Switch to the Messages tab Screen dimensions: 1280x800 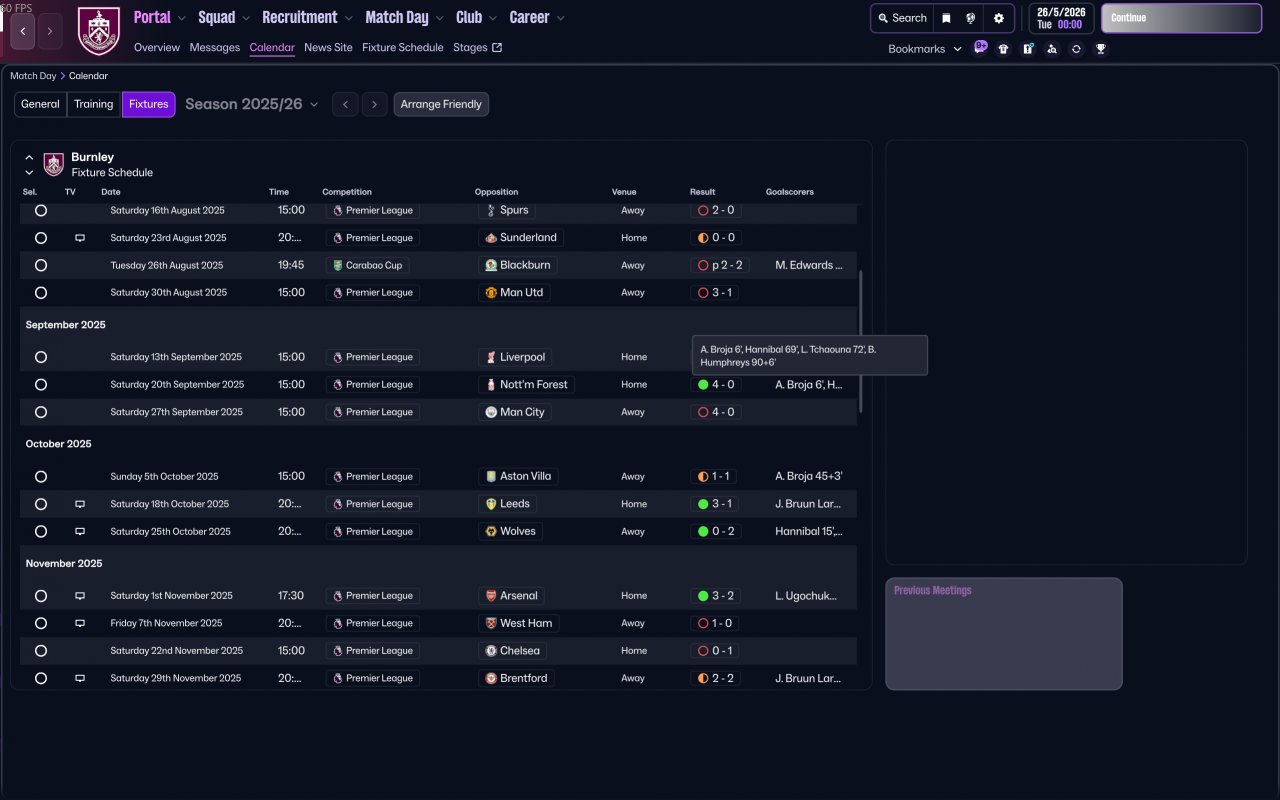215,47
